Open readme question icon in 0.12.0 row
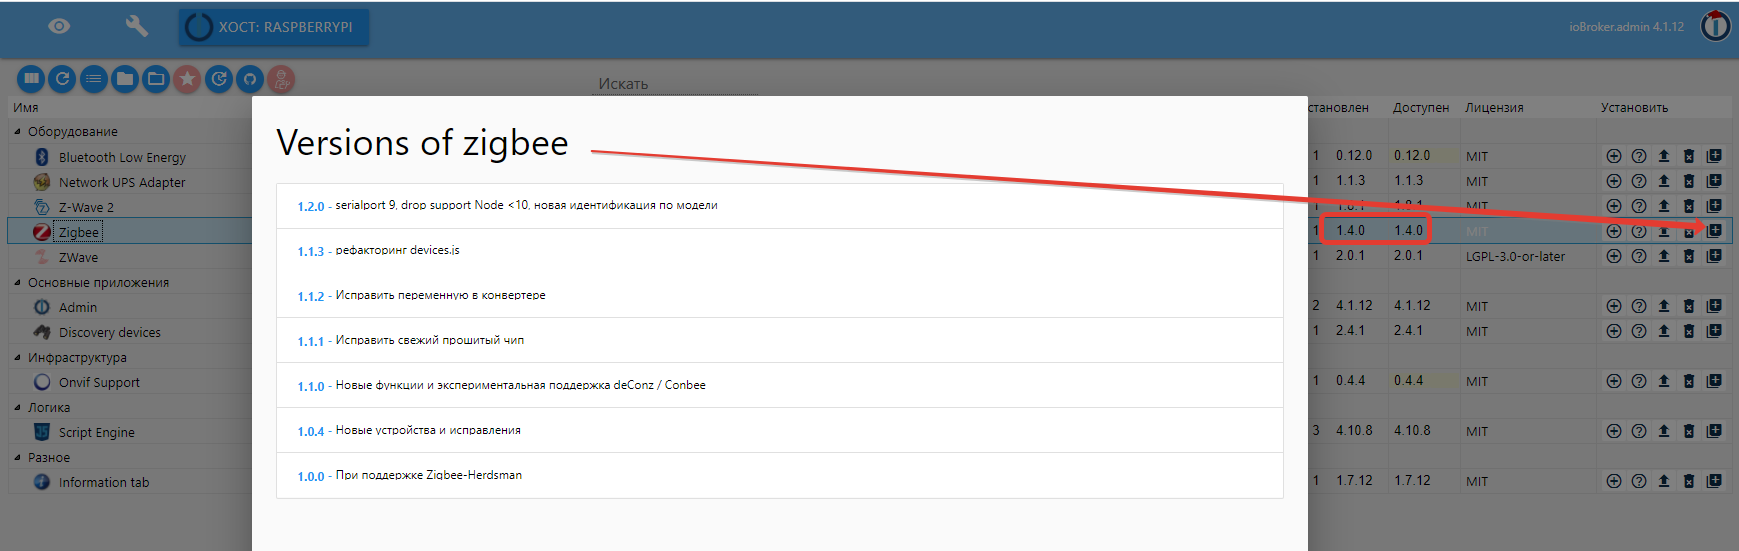The width and height of the screenshot is (1739, 551). click(1639, 156)
